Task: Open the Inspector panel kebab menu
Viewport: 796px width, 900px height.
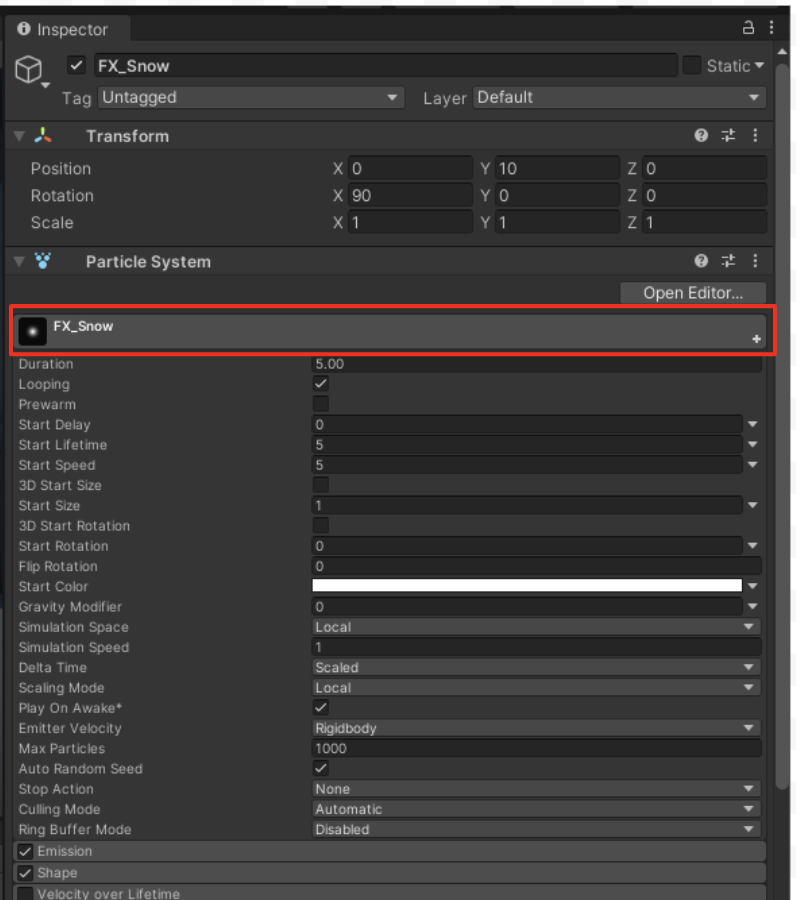Action: pyautogui.click(x=773, y=27)
